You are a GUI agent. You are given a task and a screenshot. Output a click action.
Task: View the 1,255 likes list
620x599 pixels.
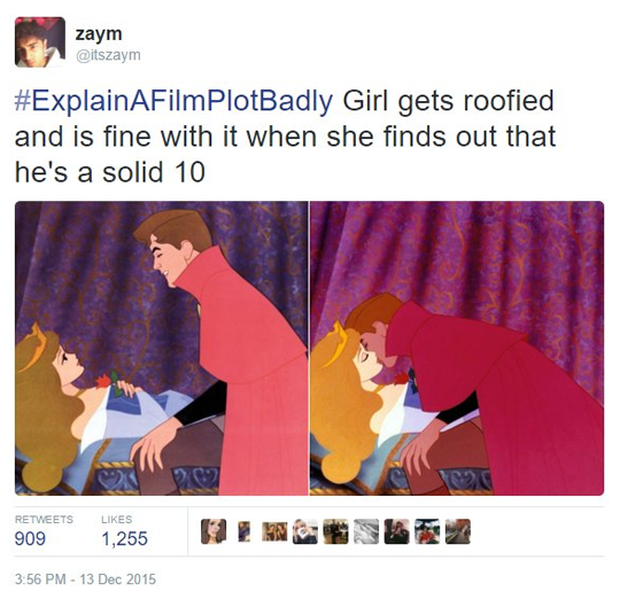pyautogui.click(x=125, y=539)
